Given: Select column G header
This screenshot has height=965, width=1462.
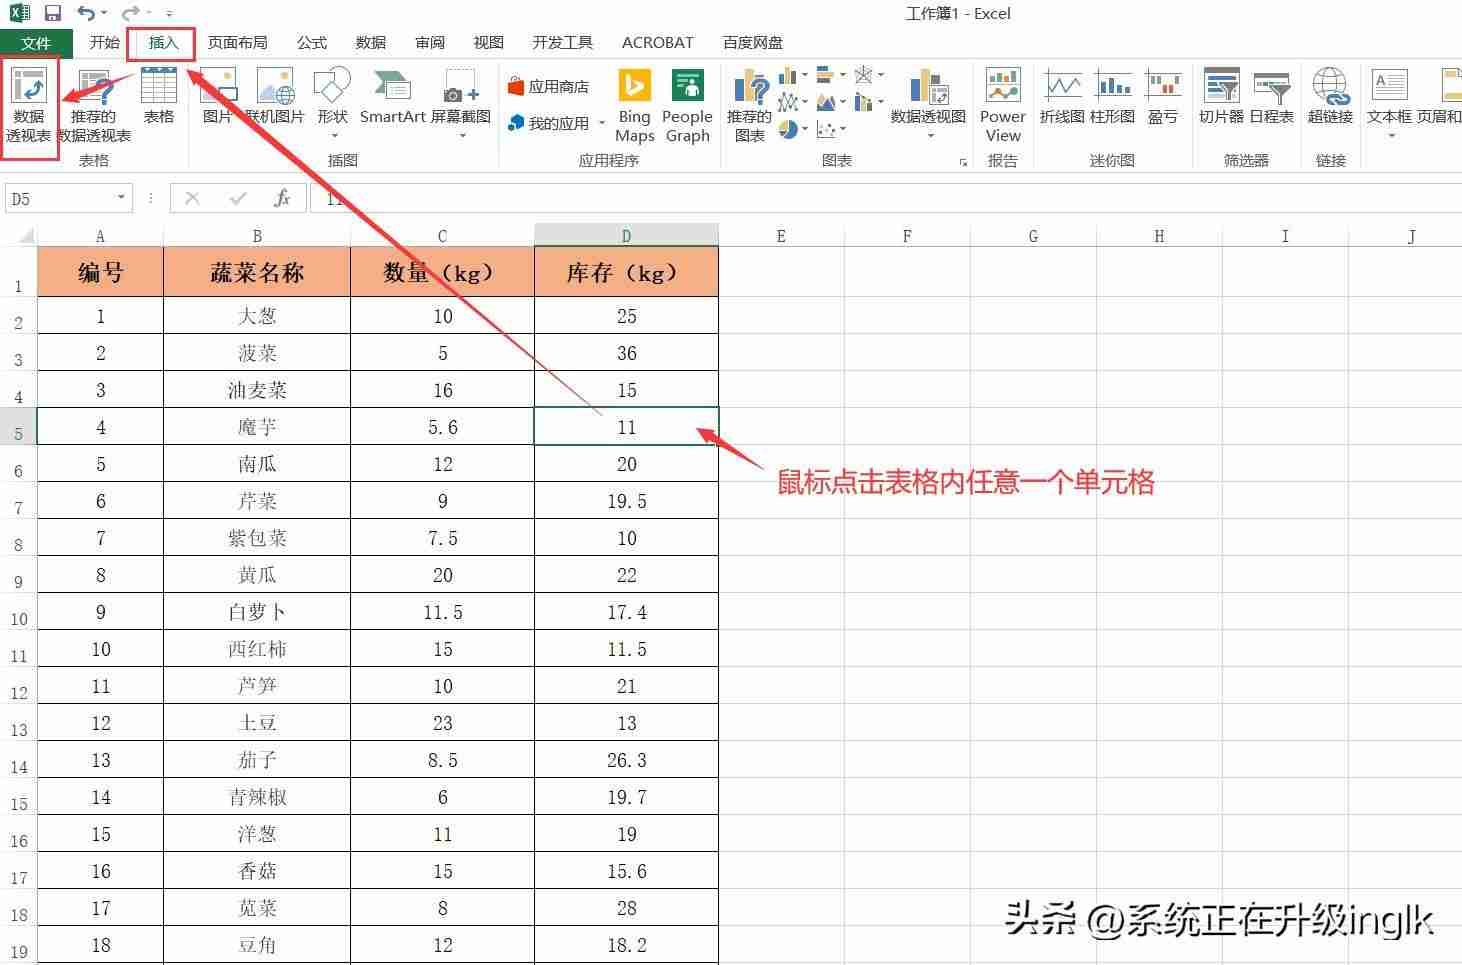Looking at the screenshot, I should 1033,236.
